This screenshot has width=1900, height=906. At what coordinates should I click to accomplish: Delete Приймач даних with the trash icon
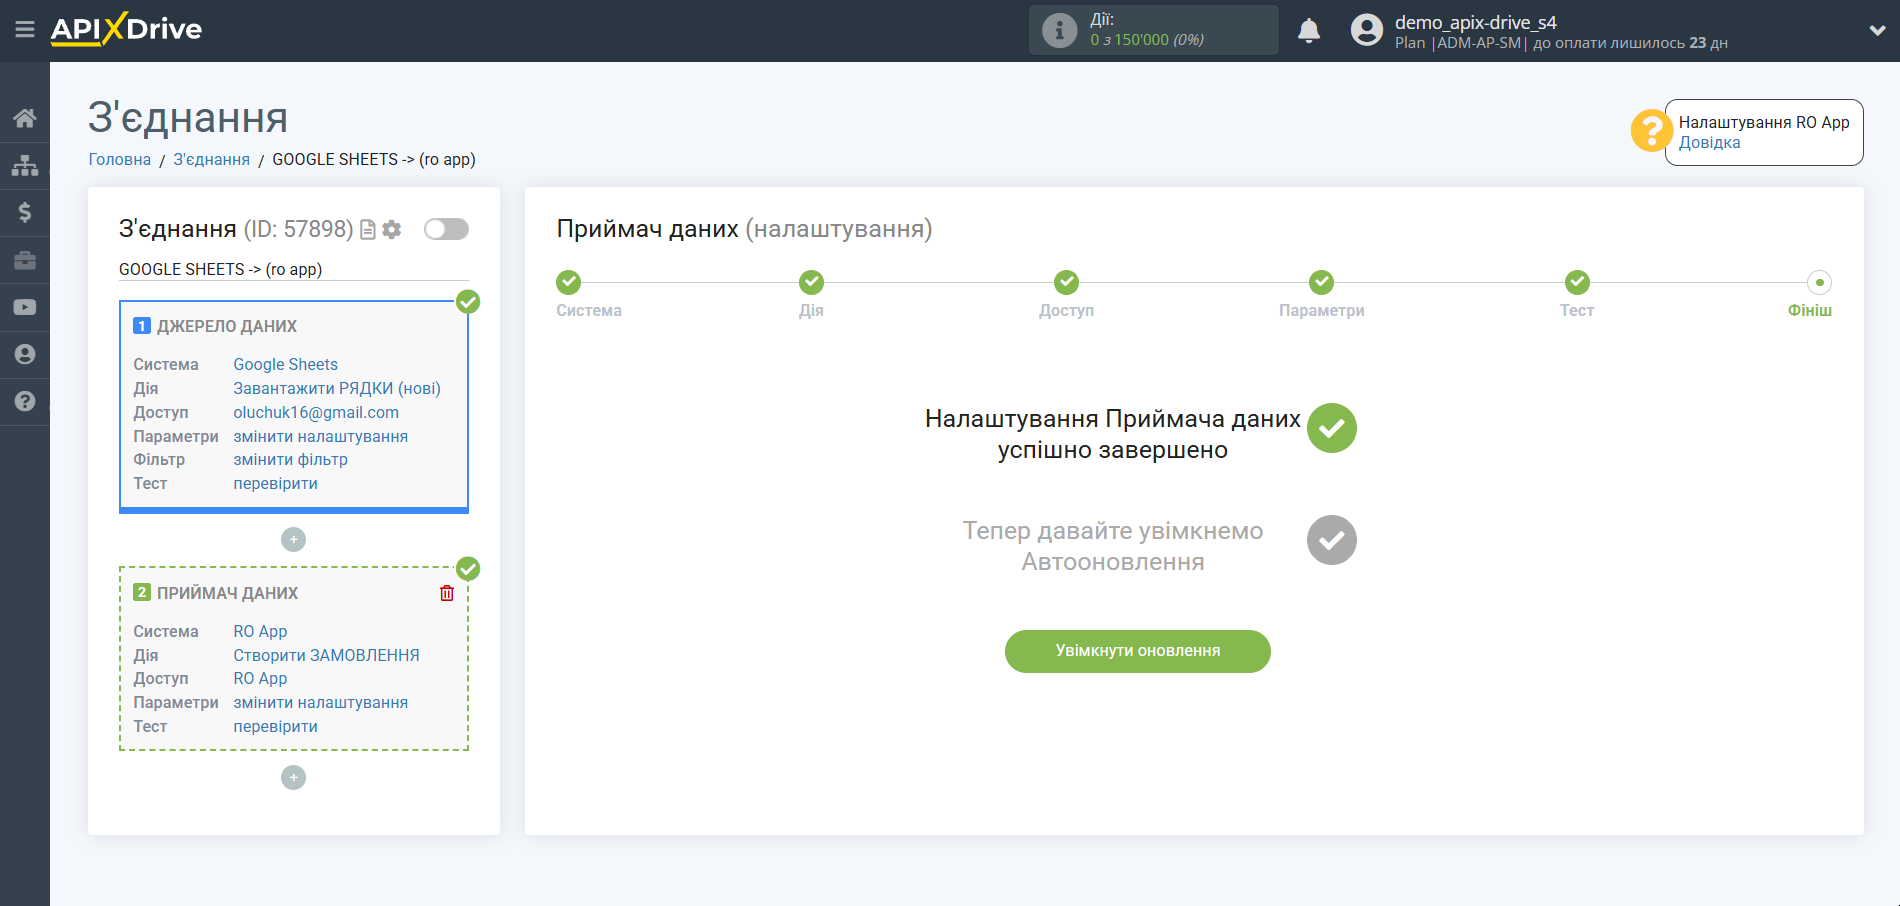pos(447,593)
